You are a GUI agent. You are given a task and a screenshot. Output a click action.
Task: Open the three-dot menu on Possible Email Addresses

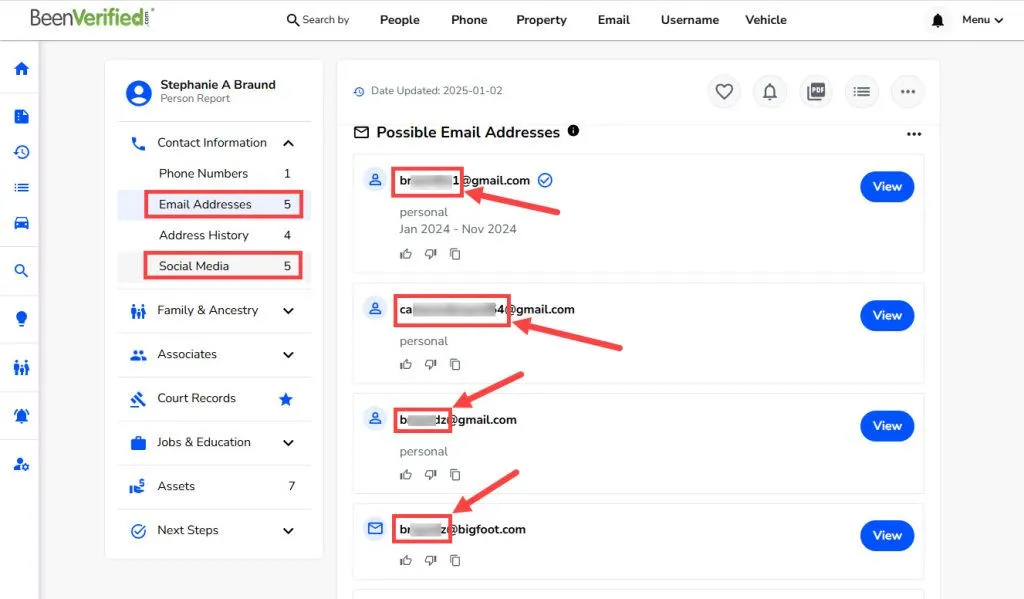click(x=913, y=133)
